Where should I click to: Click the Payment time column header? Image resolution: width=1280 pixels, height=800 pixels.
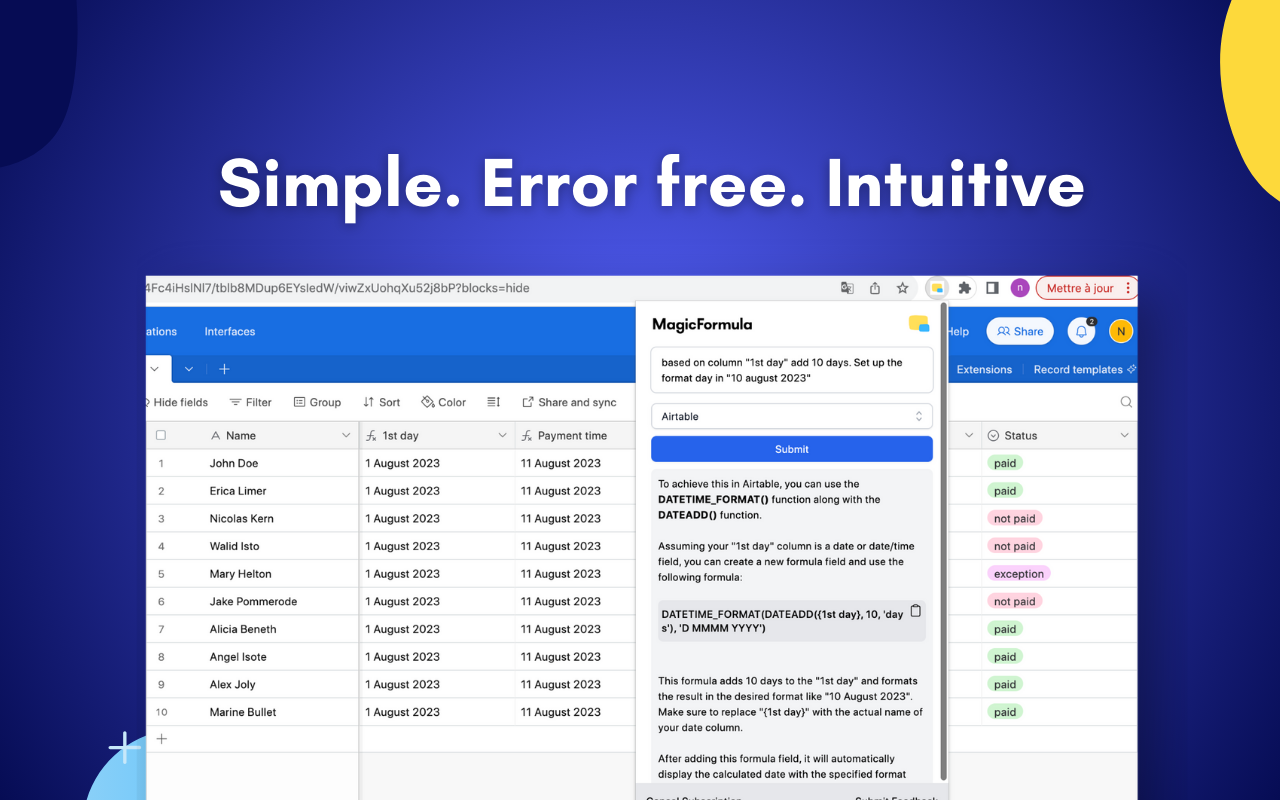pos(576,436)
